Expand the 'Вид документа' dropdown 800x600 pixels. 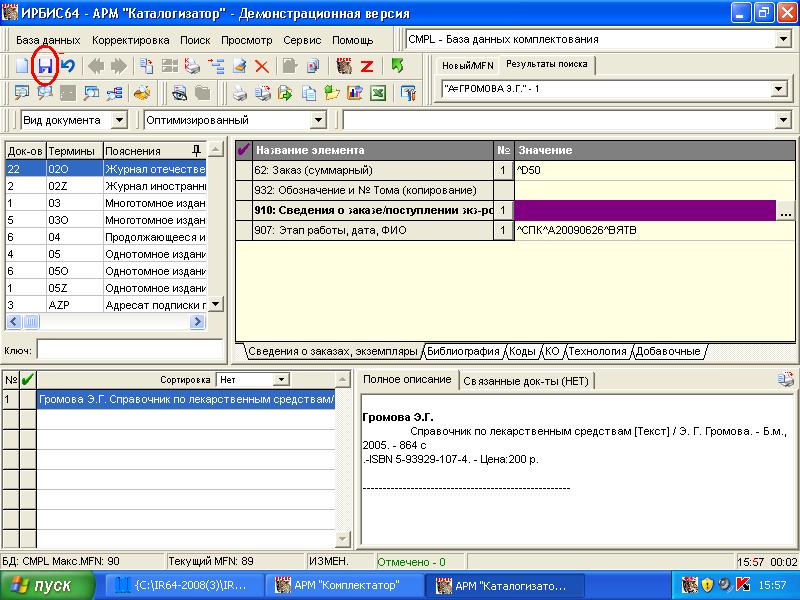pyautogui.click(x=119, y=120)
